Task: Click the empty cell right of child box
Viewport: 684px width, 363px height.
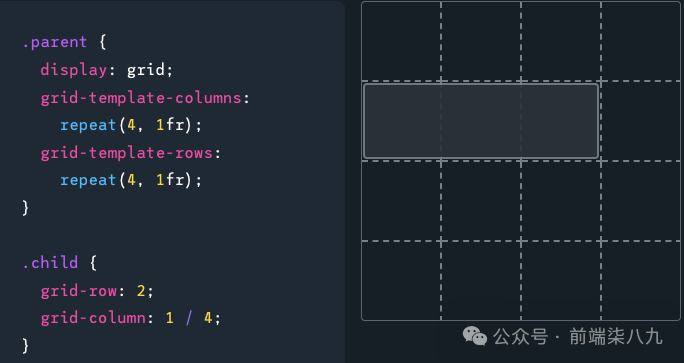Action: [640, 121]
